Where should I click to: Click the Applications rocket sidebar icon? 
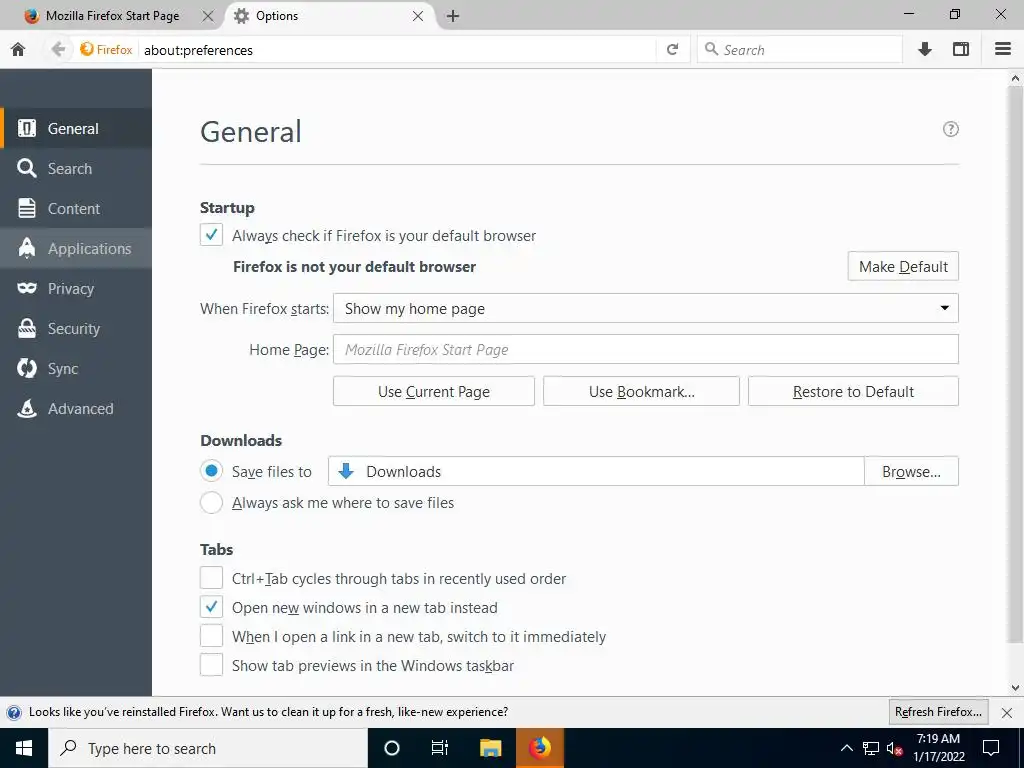click(x=27, y=248)
